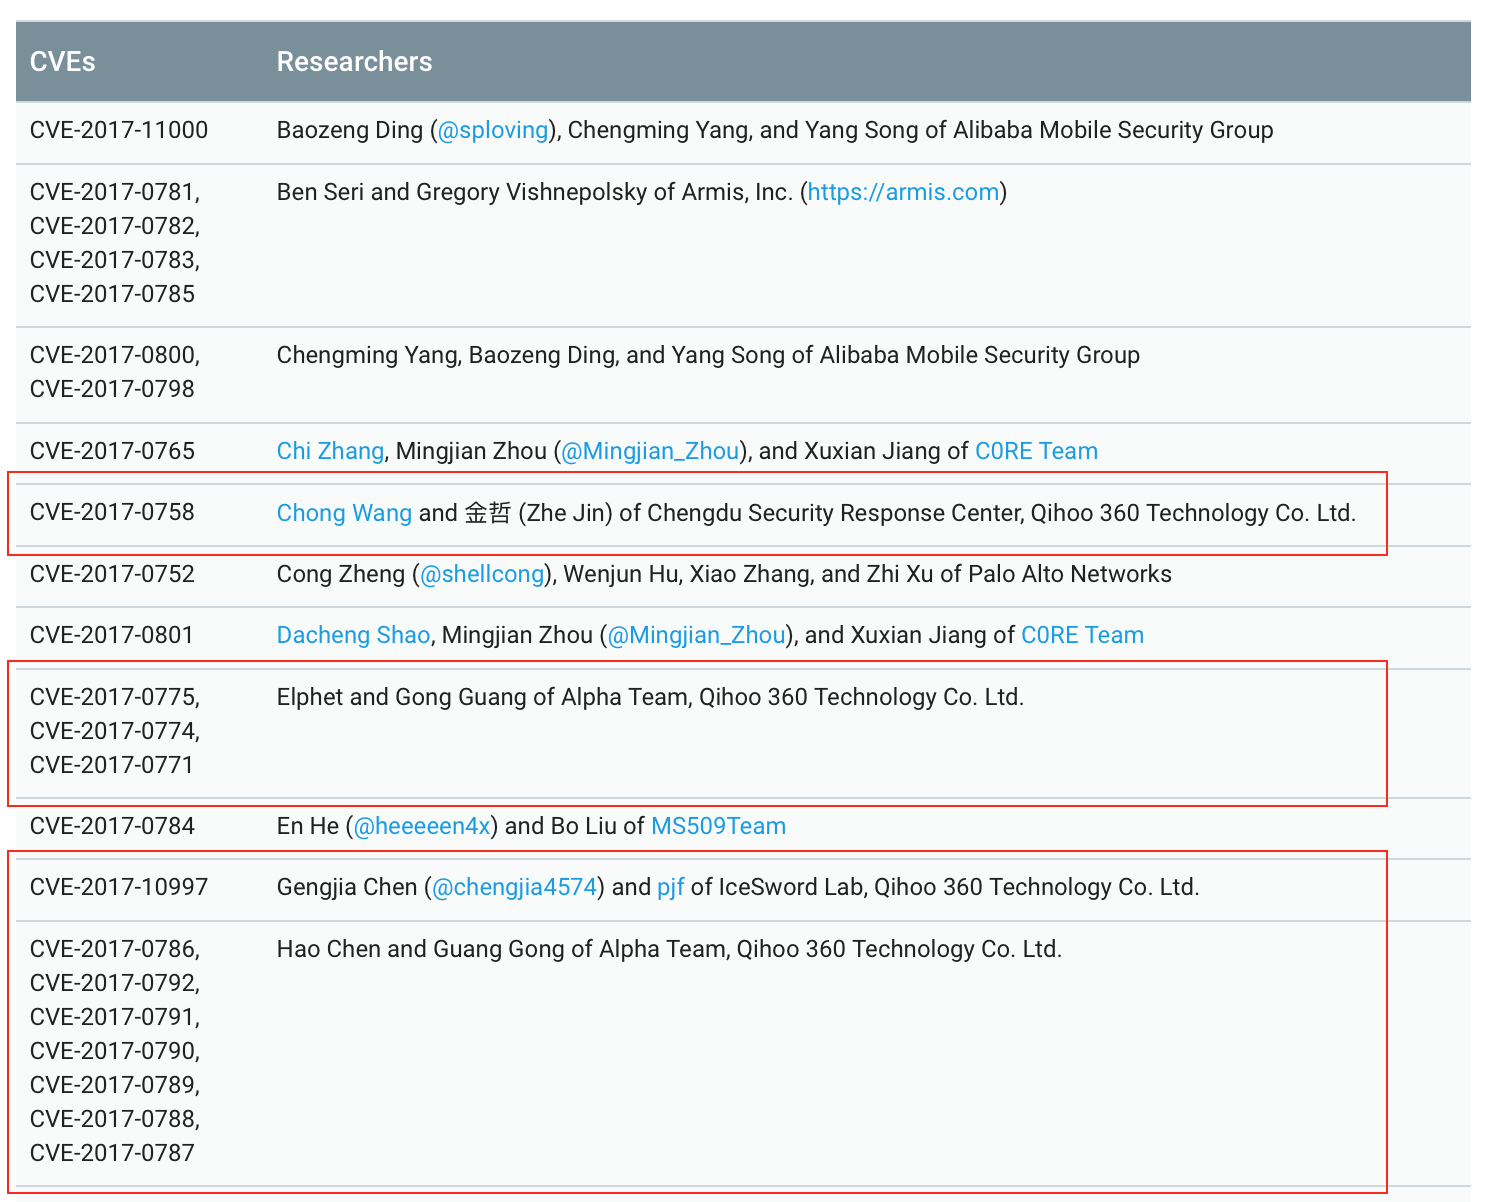Image resolution: width=1490 pixels, height=1202 pixels.
Task: Select the CVE-2017-0782 entry
Action: pyautogui.click(x=115, y=226)
